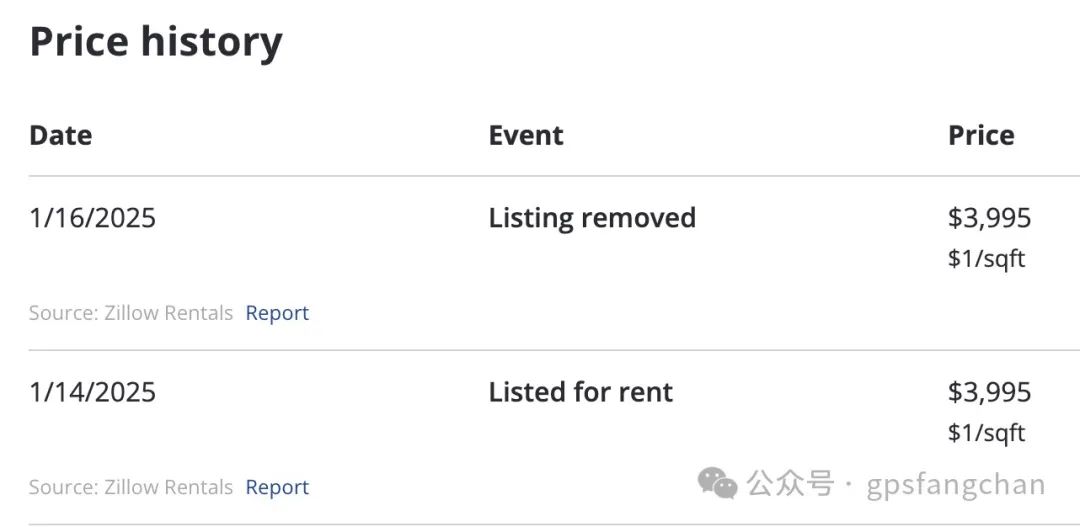Click the 公众号 watermark text

[x=791, y=484]
